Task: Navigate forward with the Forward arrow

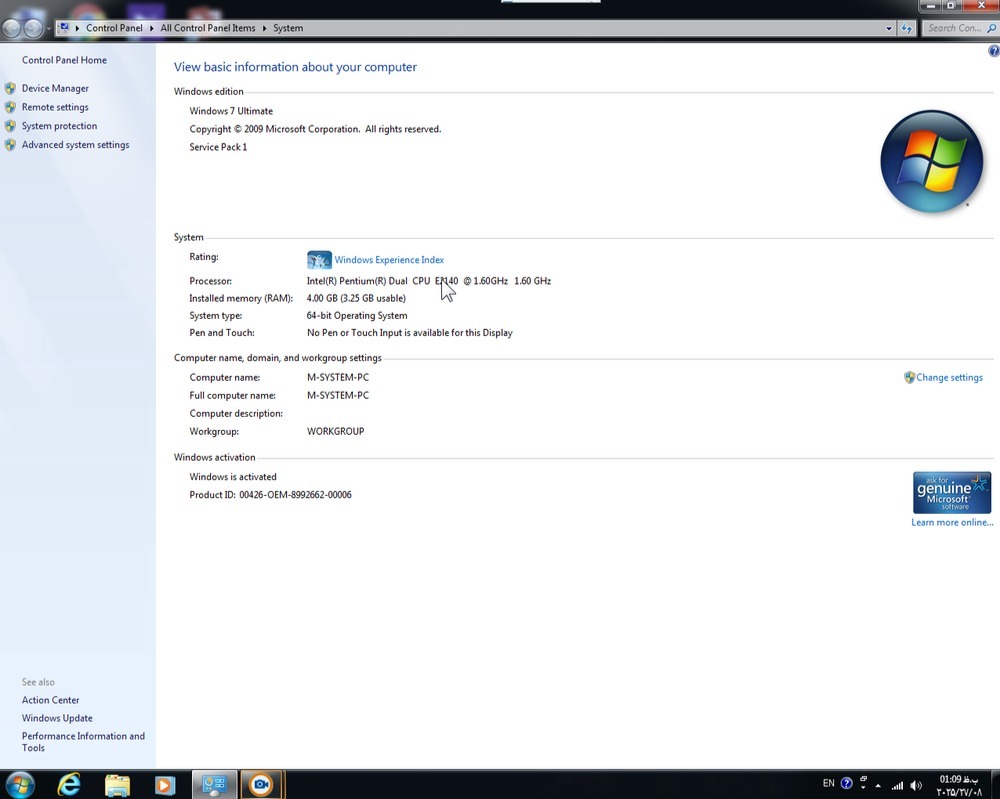Action: [33, 28]
